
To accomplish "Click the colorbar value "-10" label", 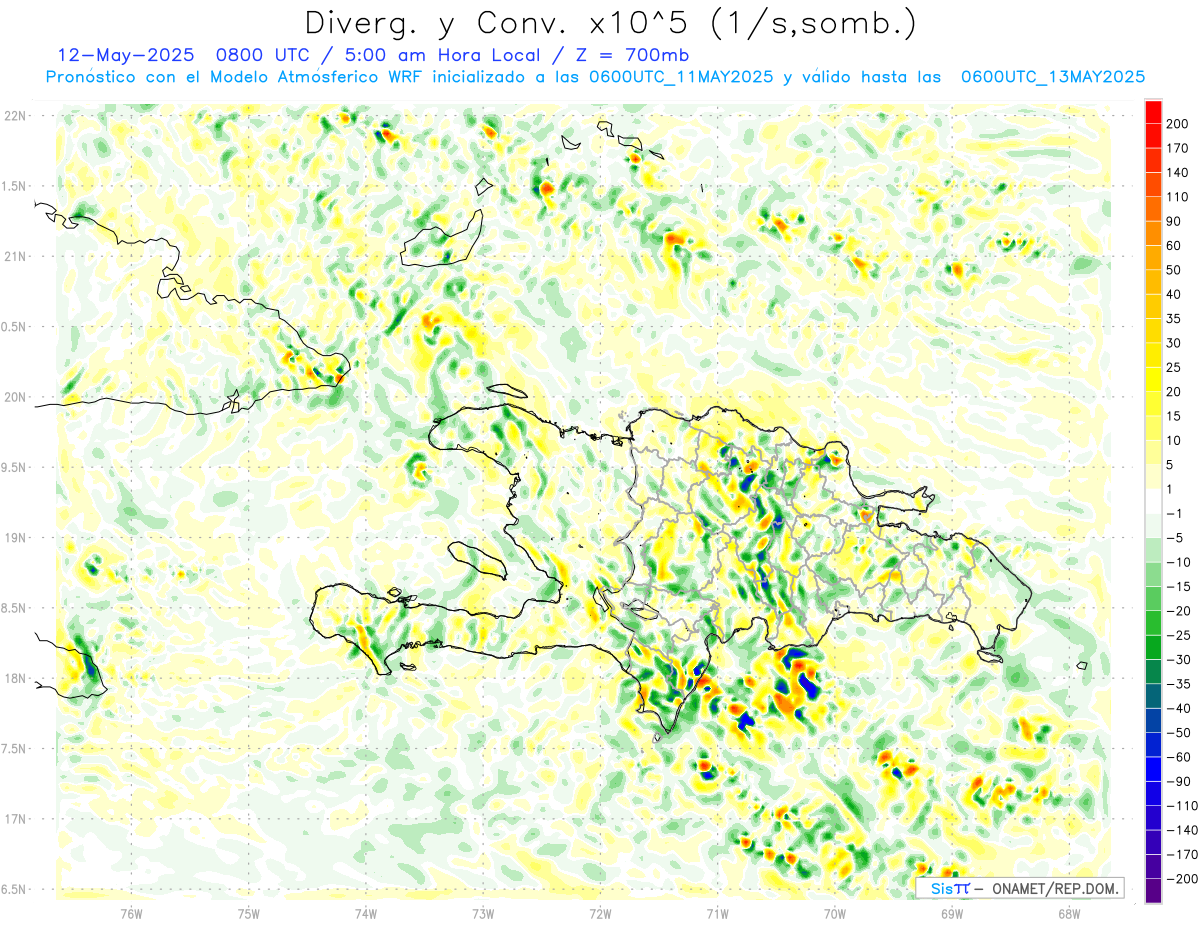I will pyautogui.click(x=1177, y=562).
